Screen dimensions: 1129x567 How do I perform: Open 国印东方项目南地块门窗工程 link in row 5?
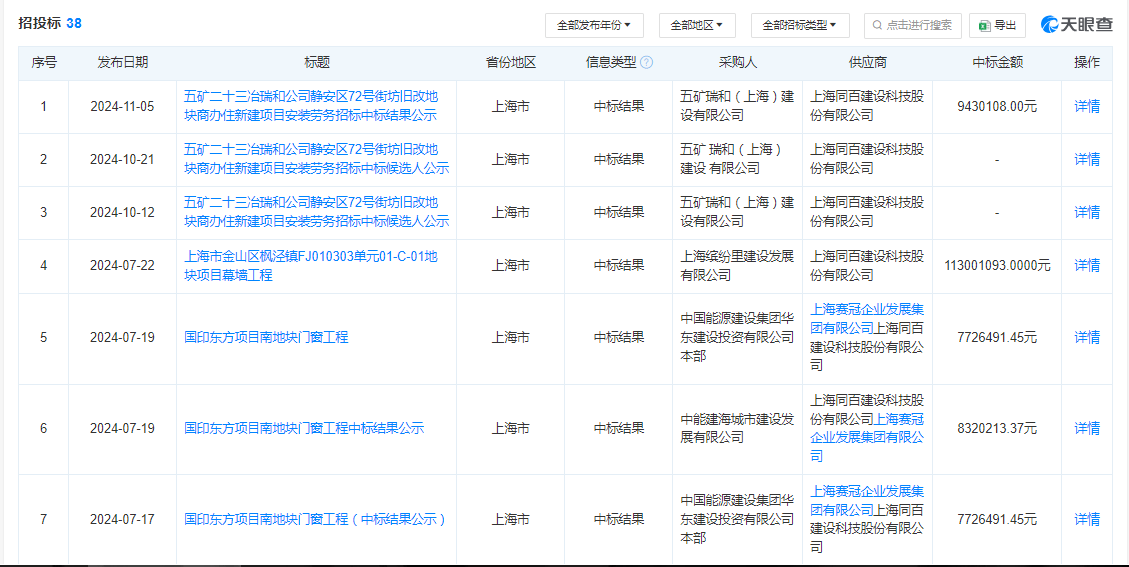point(266,337)
